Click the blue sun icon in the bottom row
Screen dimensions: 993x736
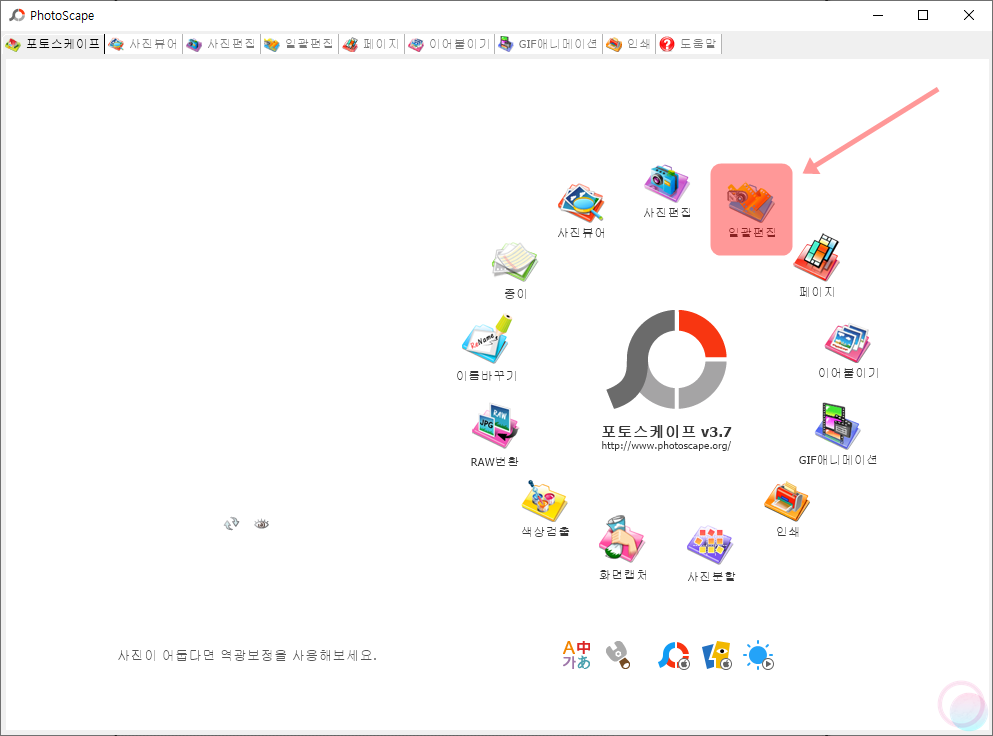click(x=759, y=656)
